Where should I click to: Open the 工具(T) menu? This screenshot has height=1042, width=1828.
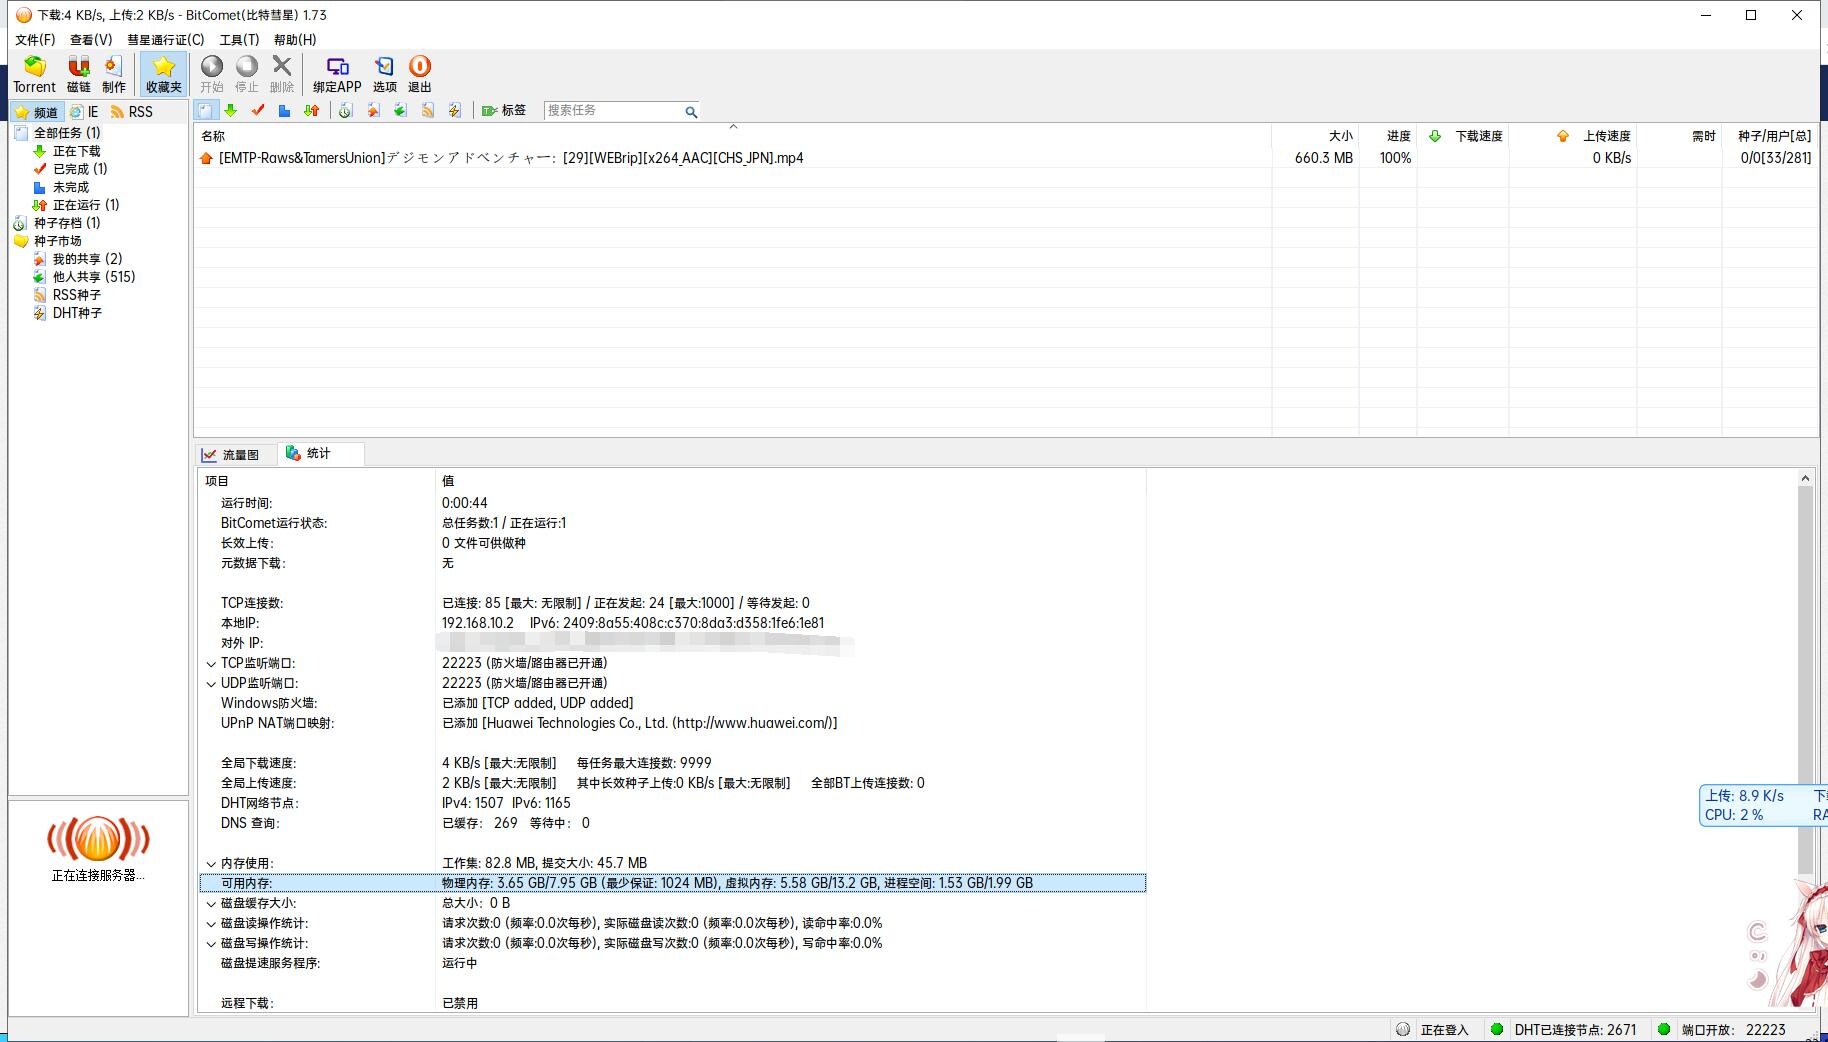tap(239, 40)
